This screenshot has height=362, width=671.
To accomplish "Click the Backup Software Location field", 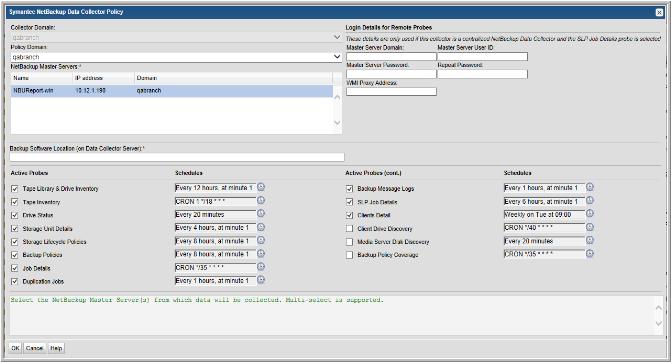I will point(177,157).
